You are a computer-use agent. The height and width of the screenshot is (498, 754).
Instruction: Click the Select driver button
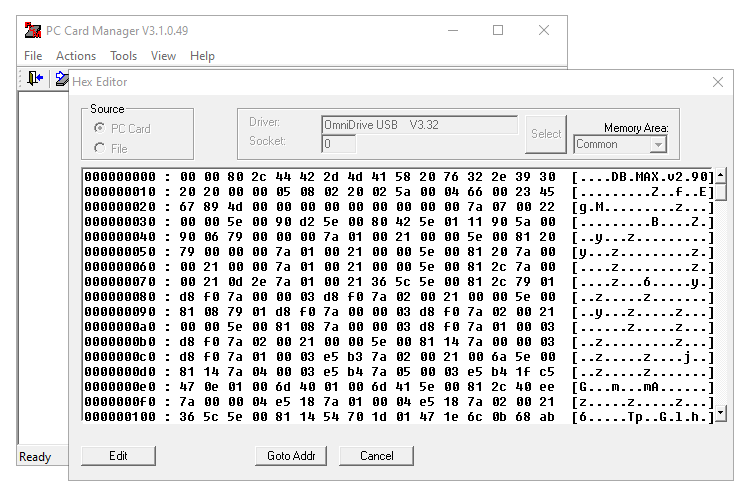point(546,134)
